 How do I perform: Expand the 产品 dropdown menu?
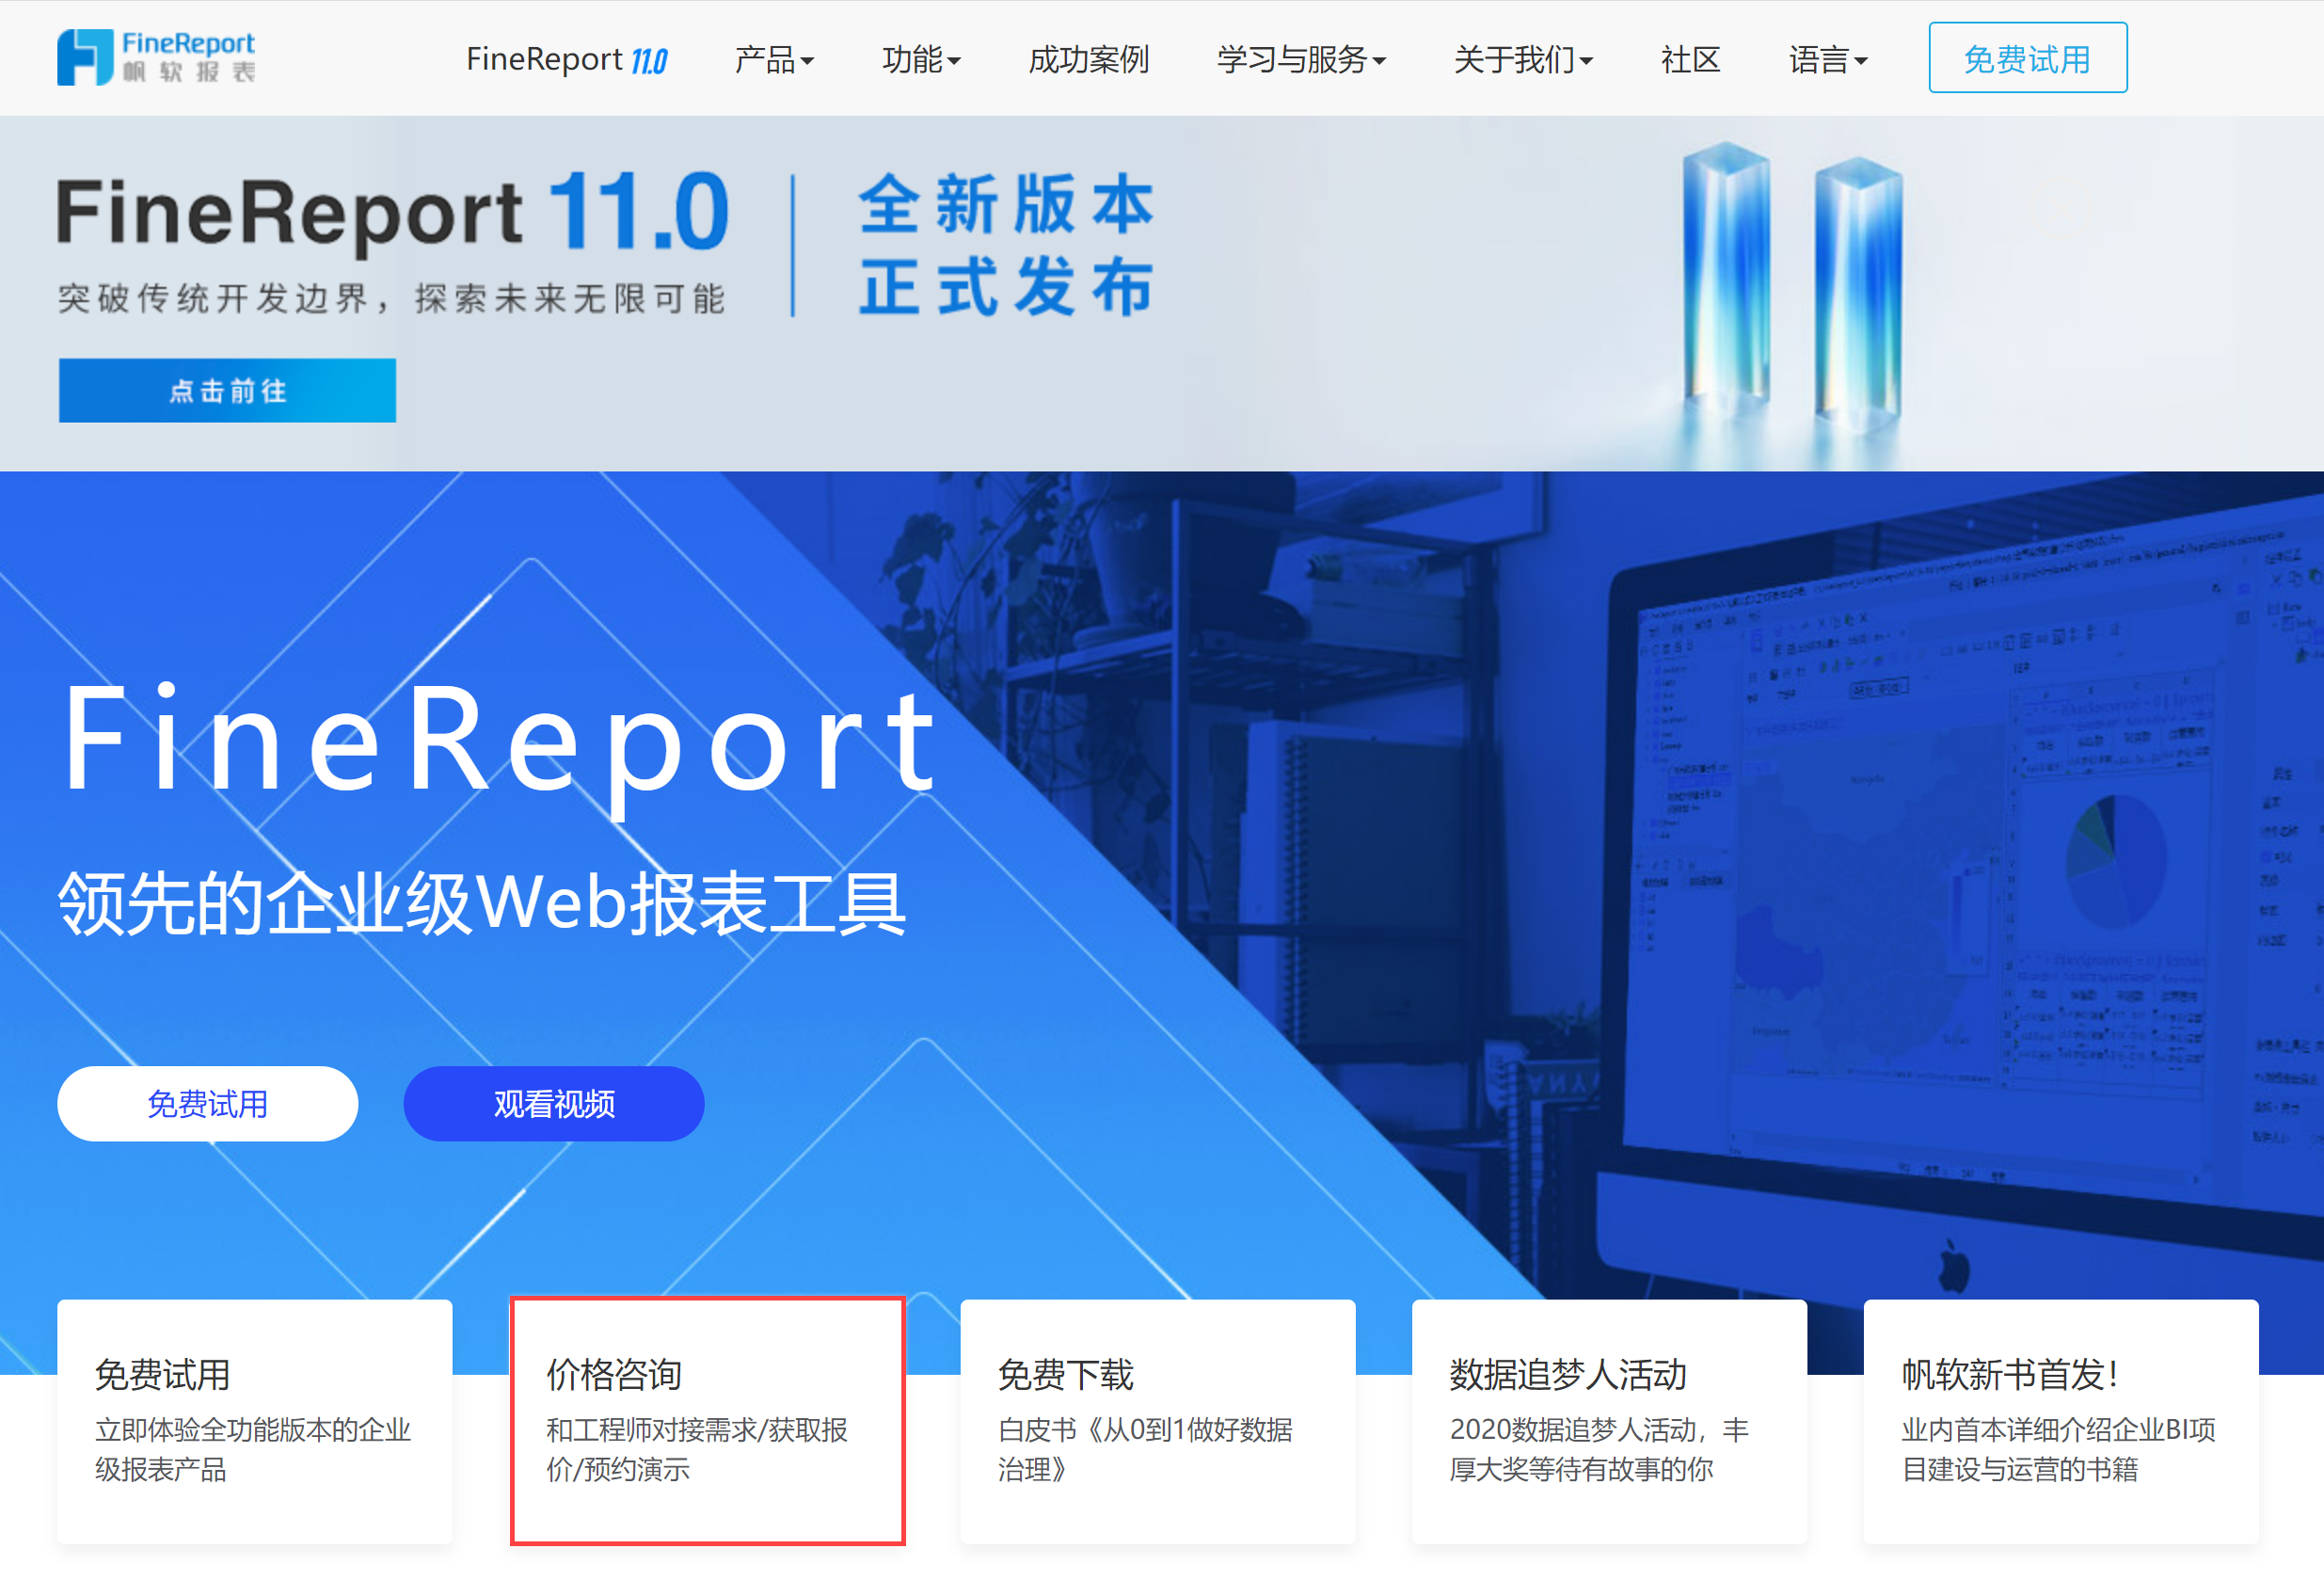click(773, 59)
